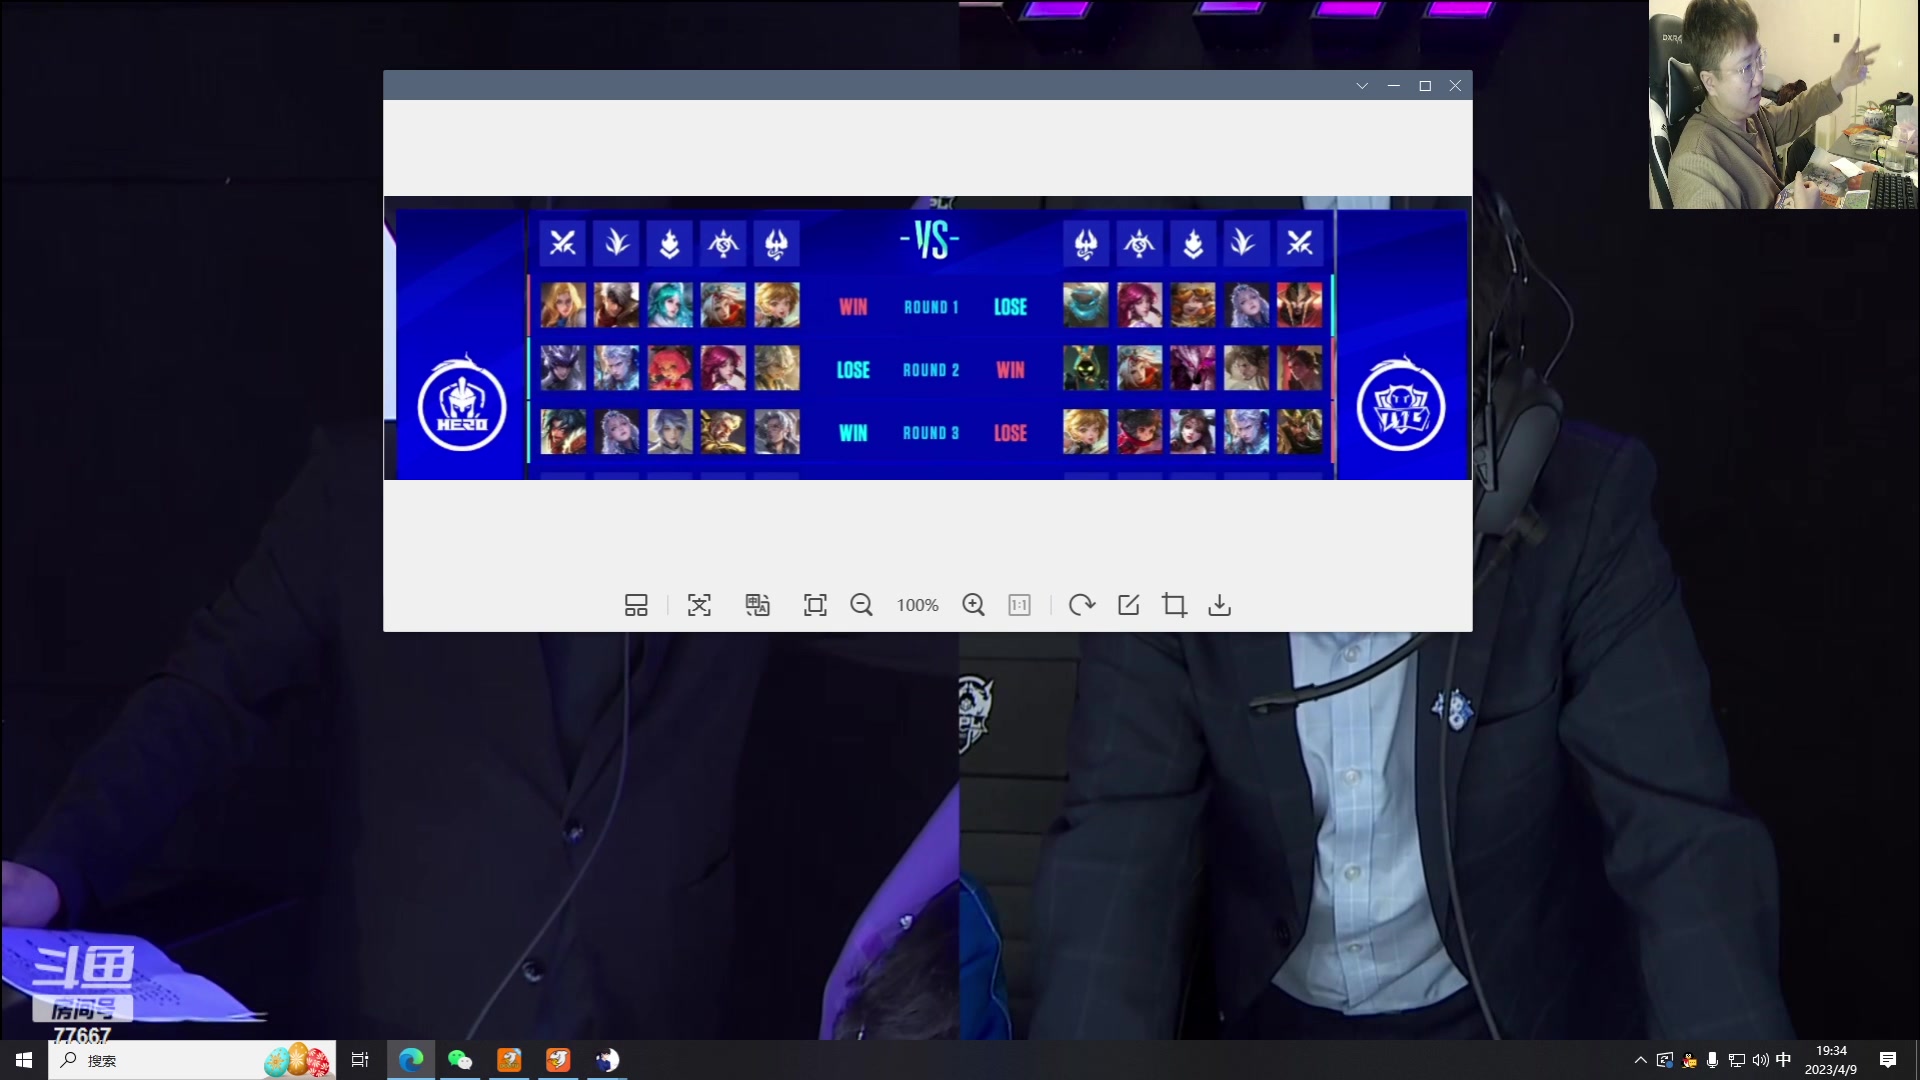This screenshot has width=1920, height=1080.
Task: Open the volume control tray icon
Action: coord(1760,1060)
